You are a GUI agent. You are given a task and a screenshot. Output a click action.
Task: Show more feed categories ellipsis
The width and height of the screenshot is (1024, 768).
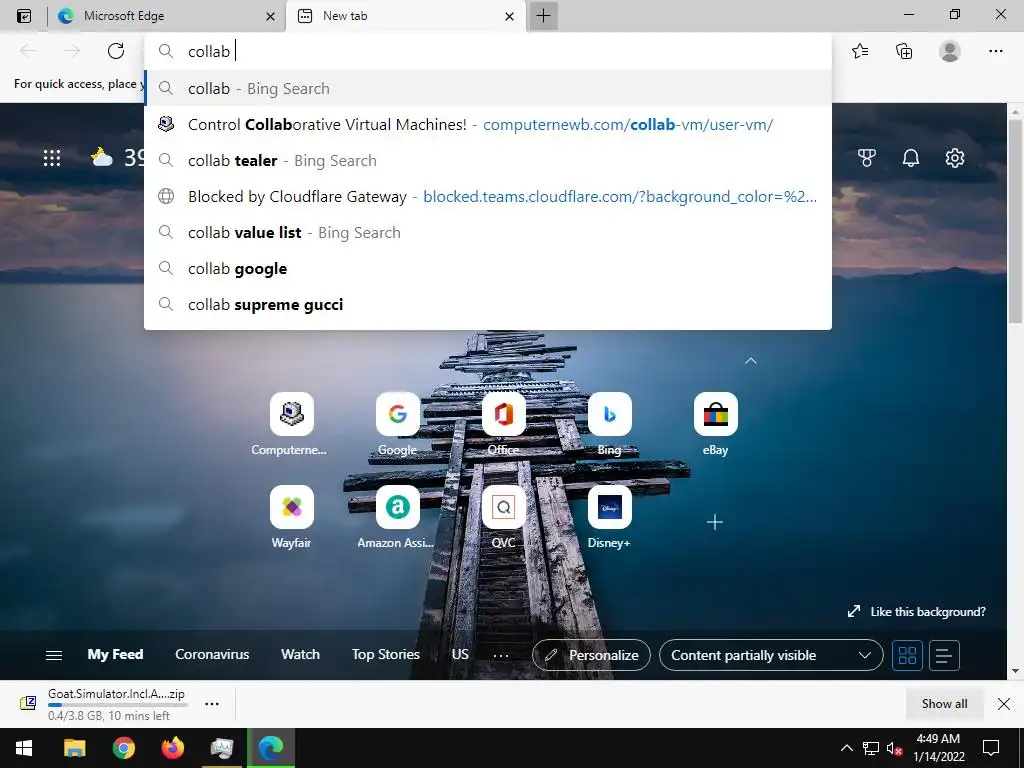[501, 655]
